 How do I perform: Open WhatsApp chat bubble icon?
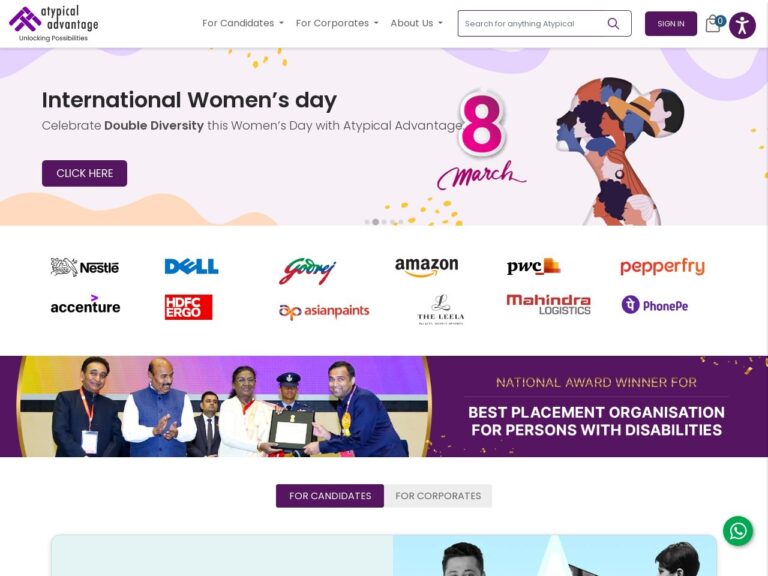click(738, 531)
